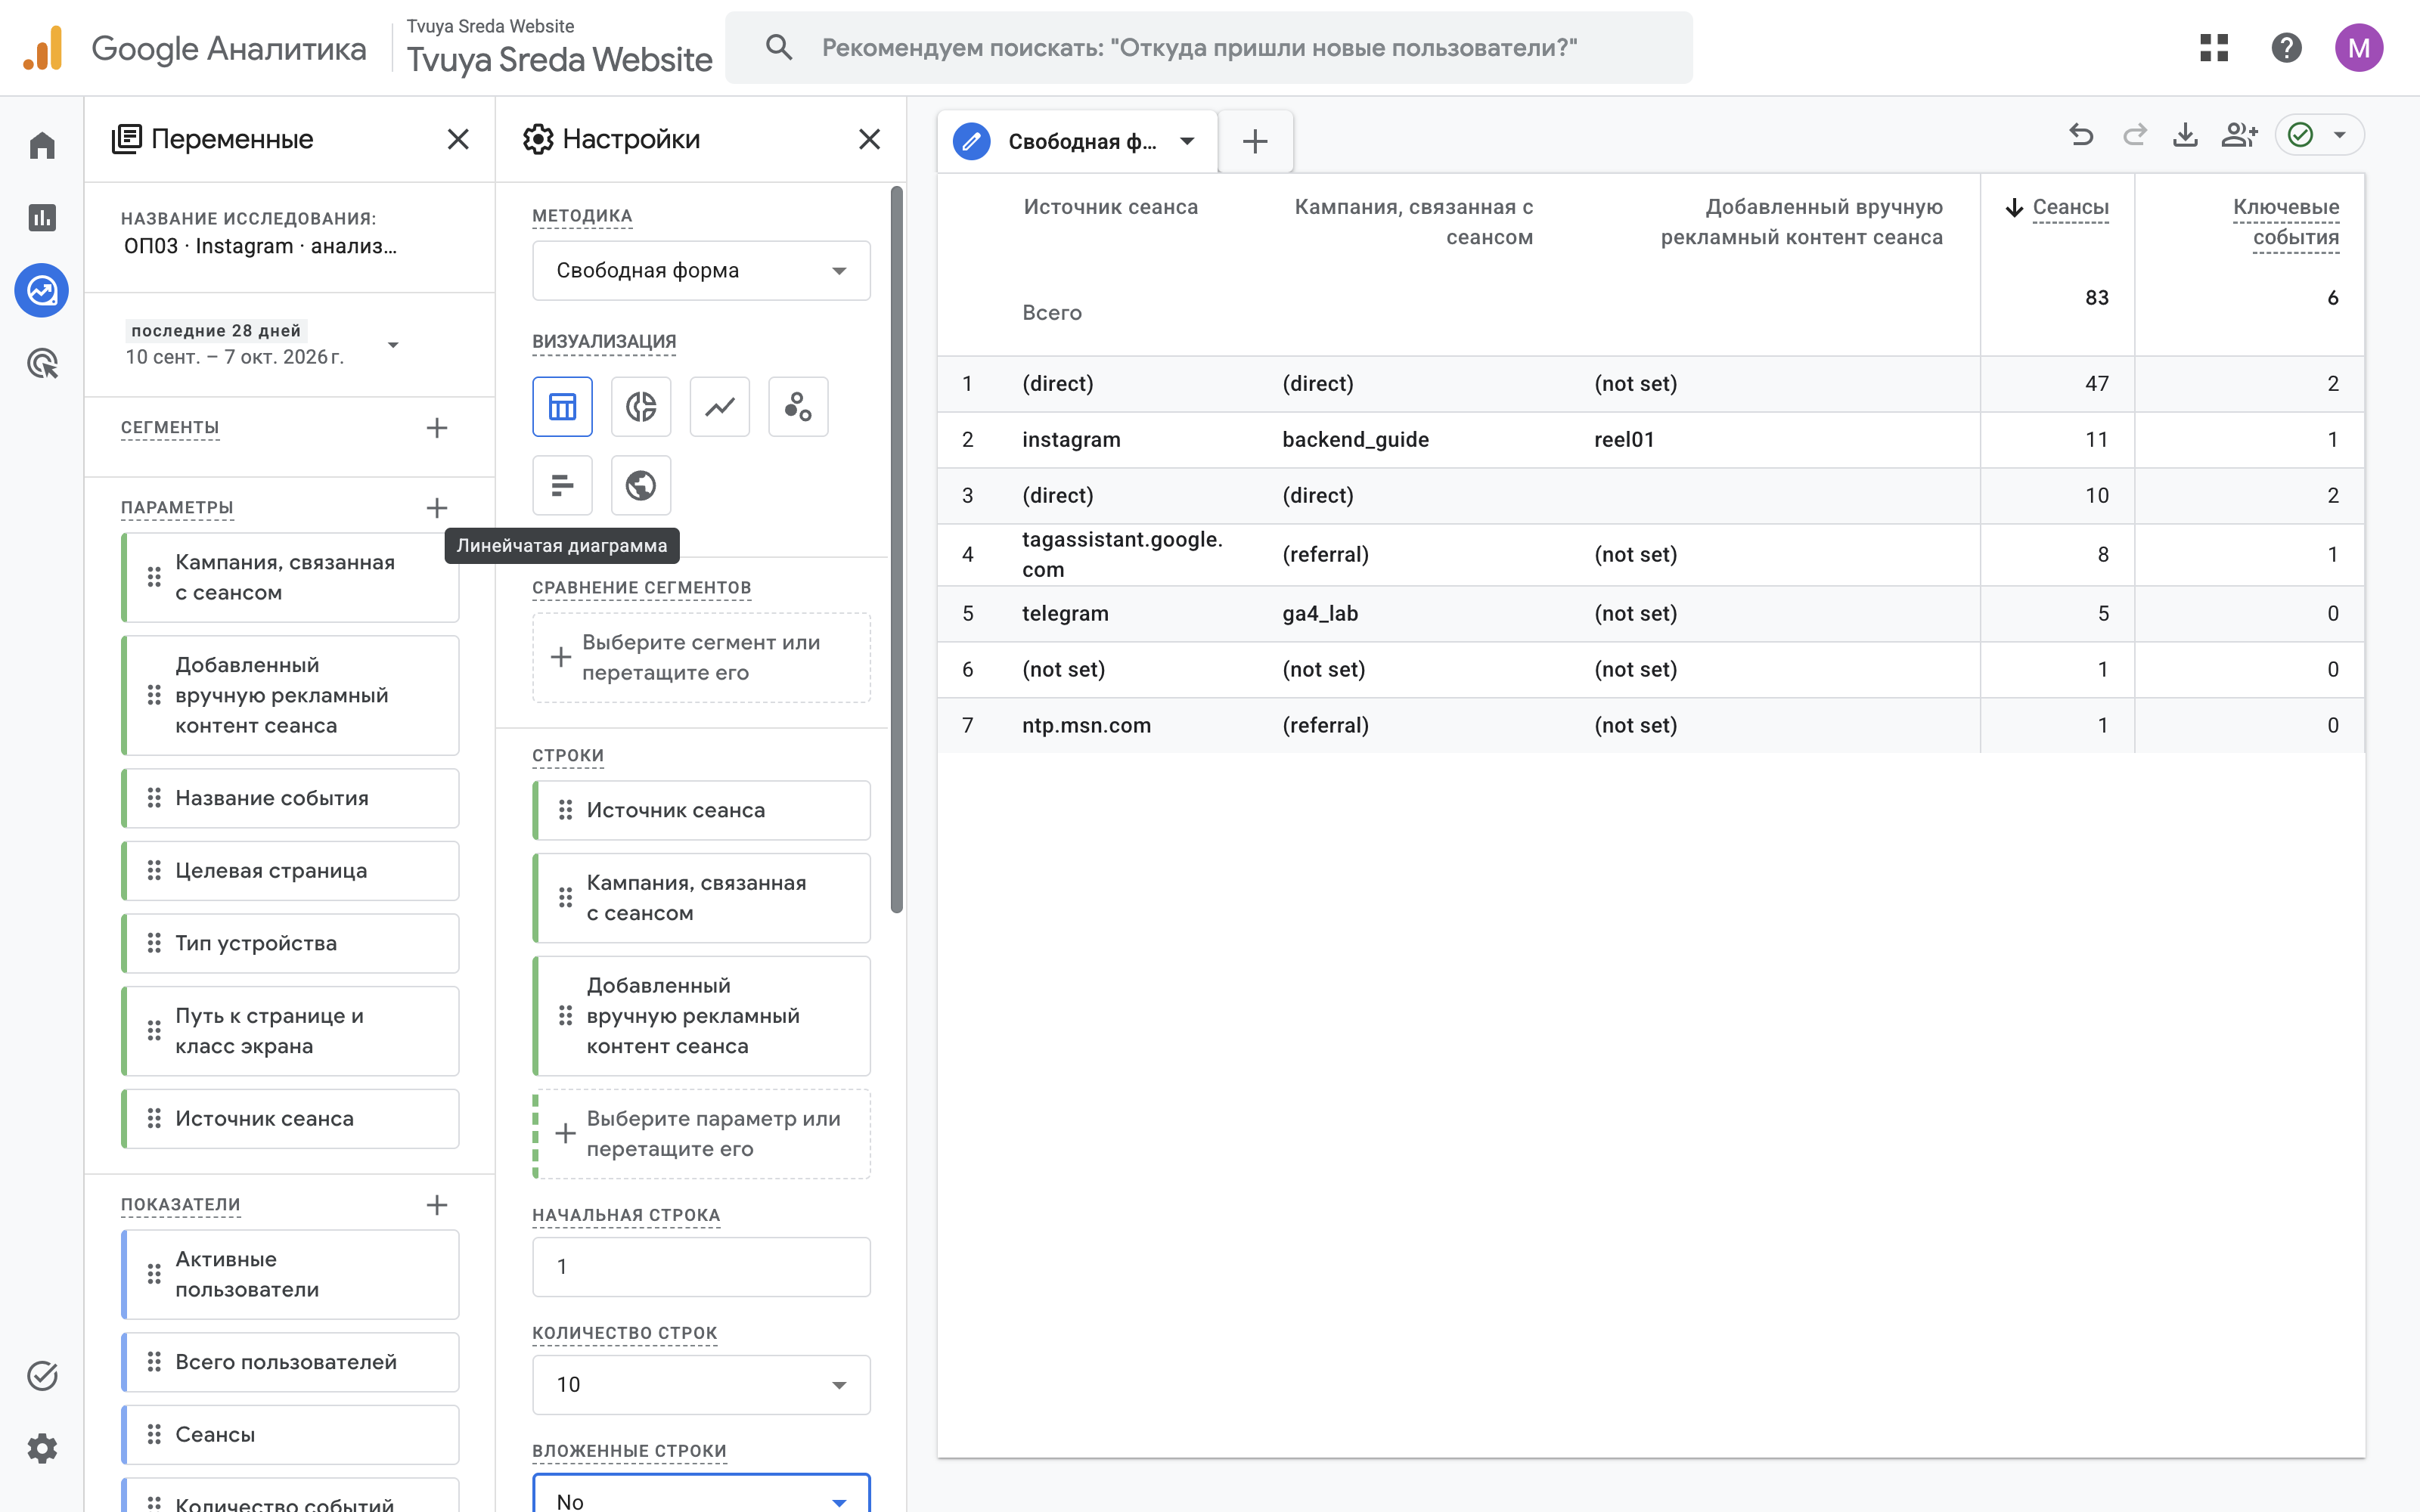This screenshot has width=2420, height=1512.
Task: Add a new dimension in Параметры
Action: point(437,508)
